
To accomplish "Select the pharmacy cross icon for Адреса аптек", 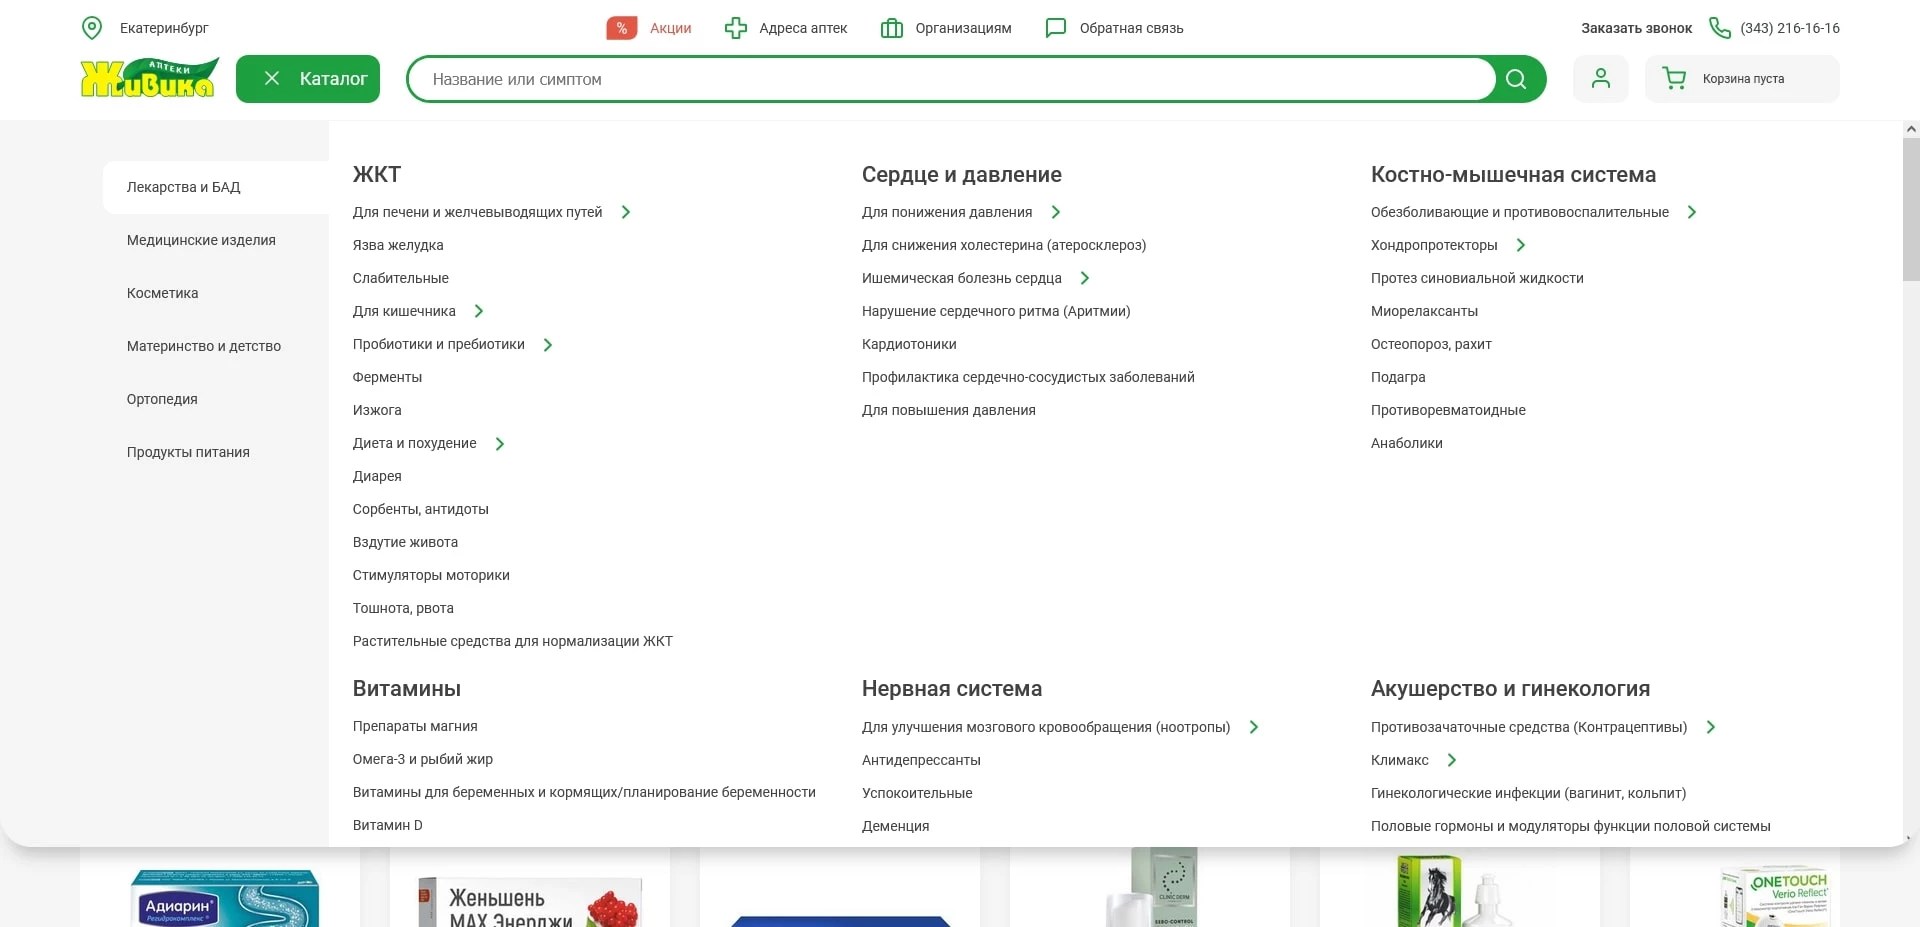I will click(735, 28).
